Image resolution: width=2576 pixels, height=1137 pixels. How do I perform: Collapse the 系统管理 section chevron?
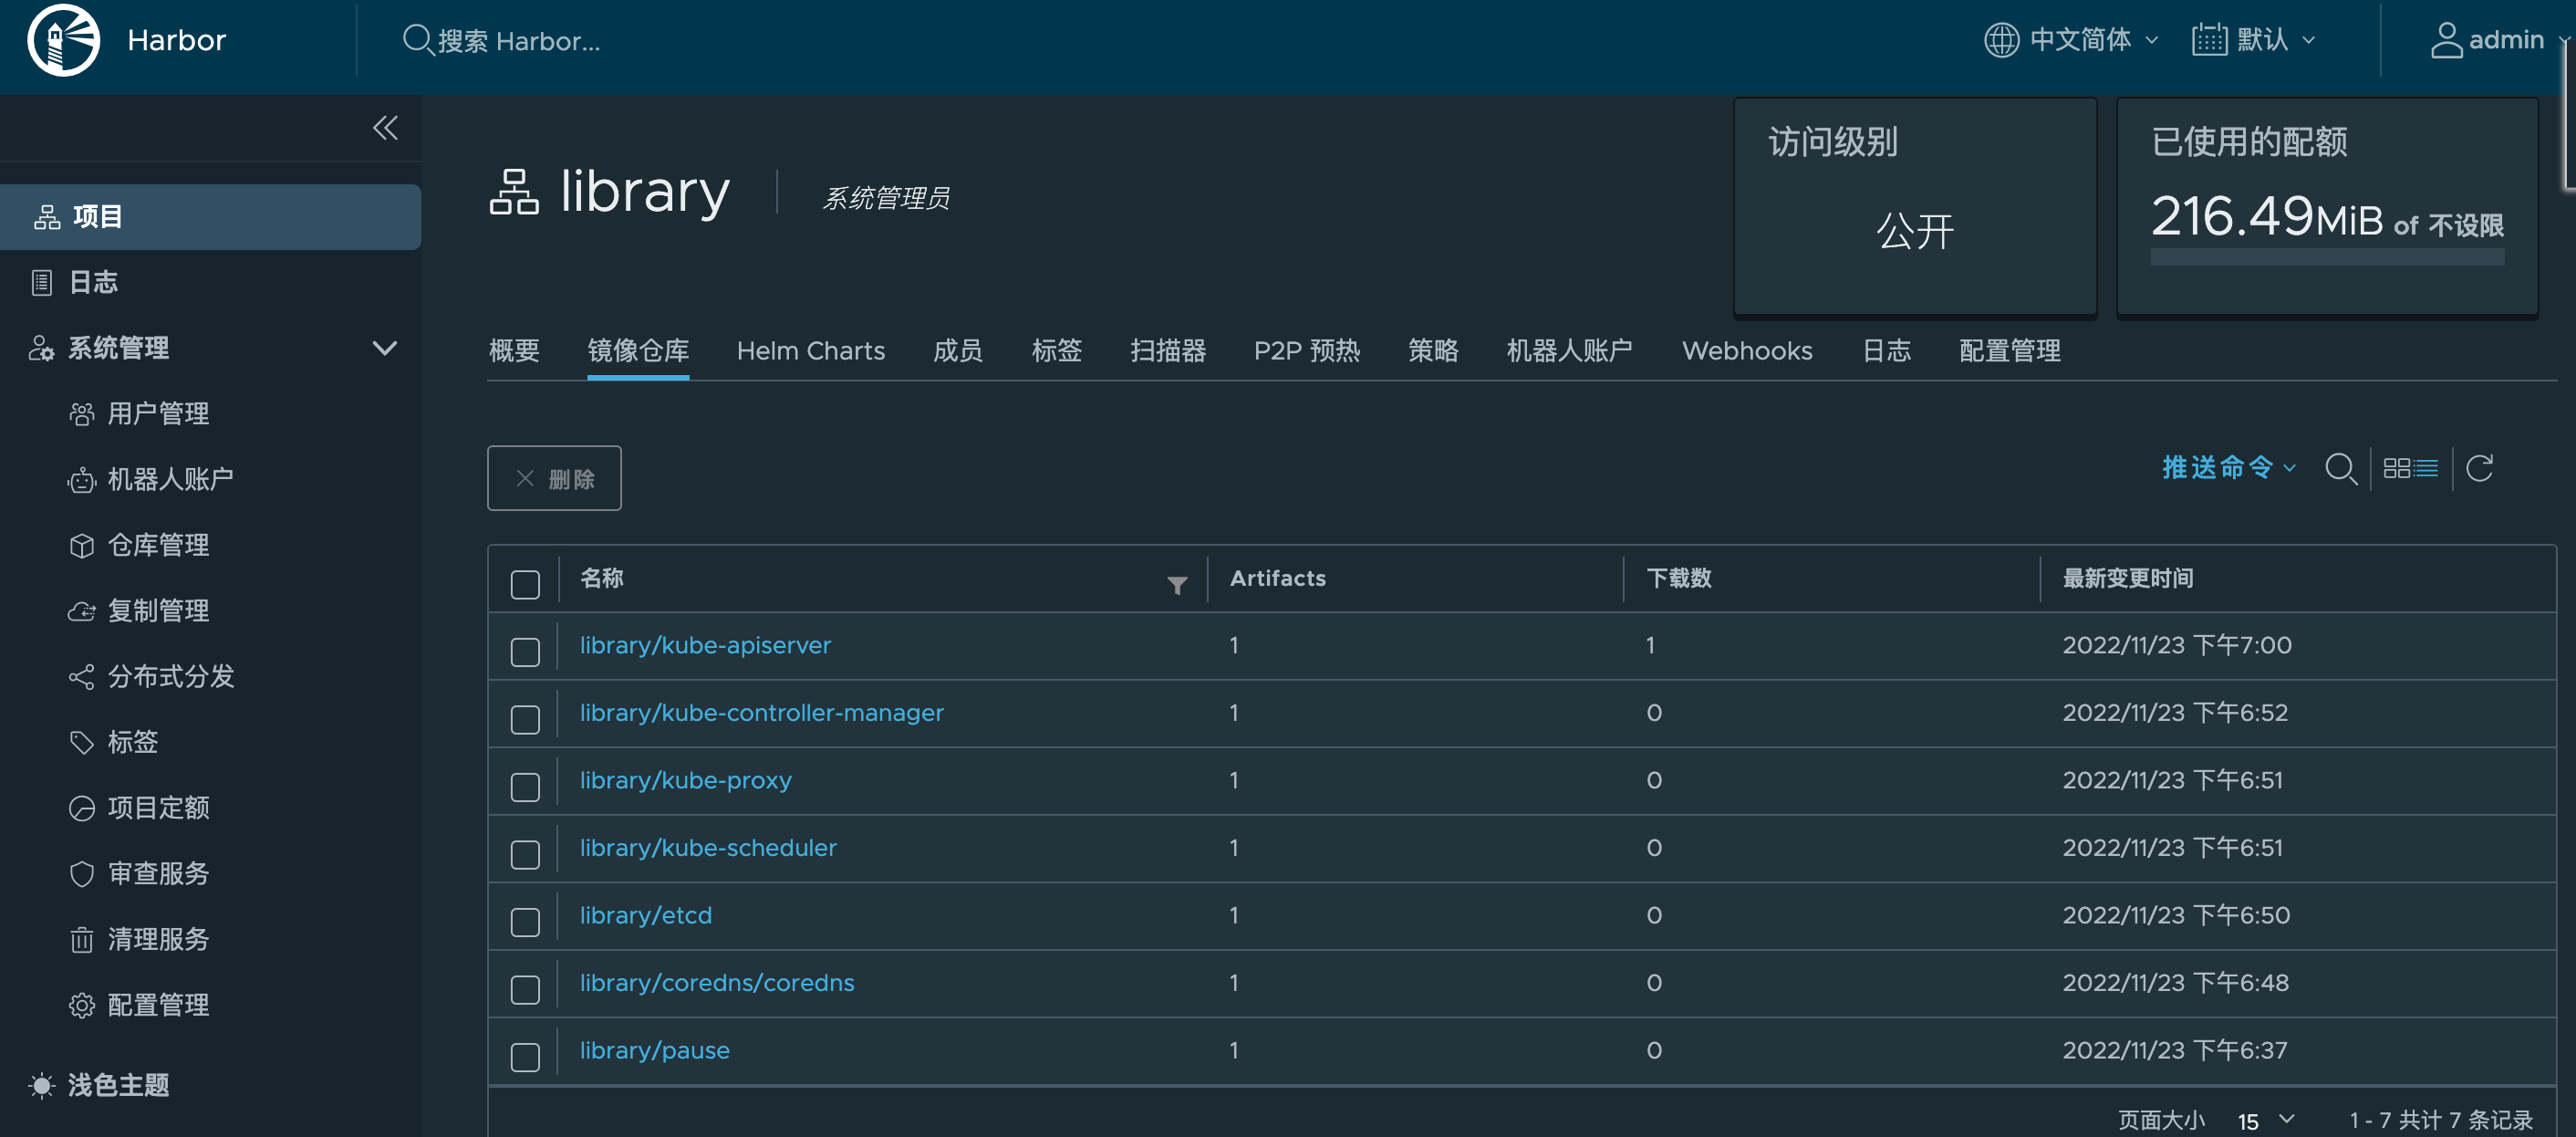(x=385, y=348)
